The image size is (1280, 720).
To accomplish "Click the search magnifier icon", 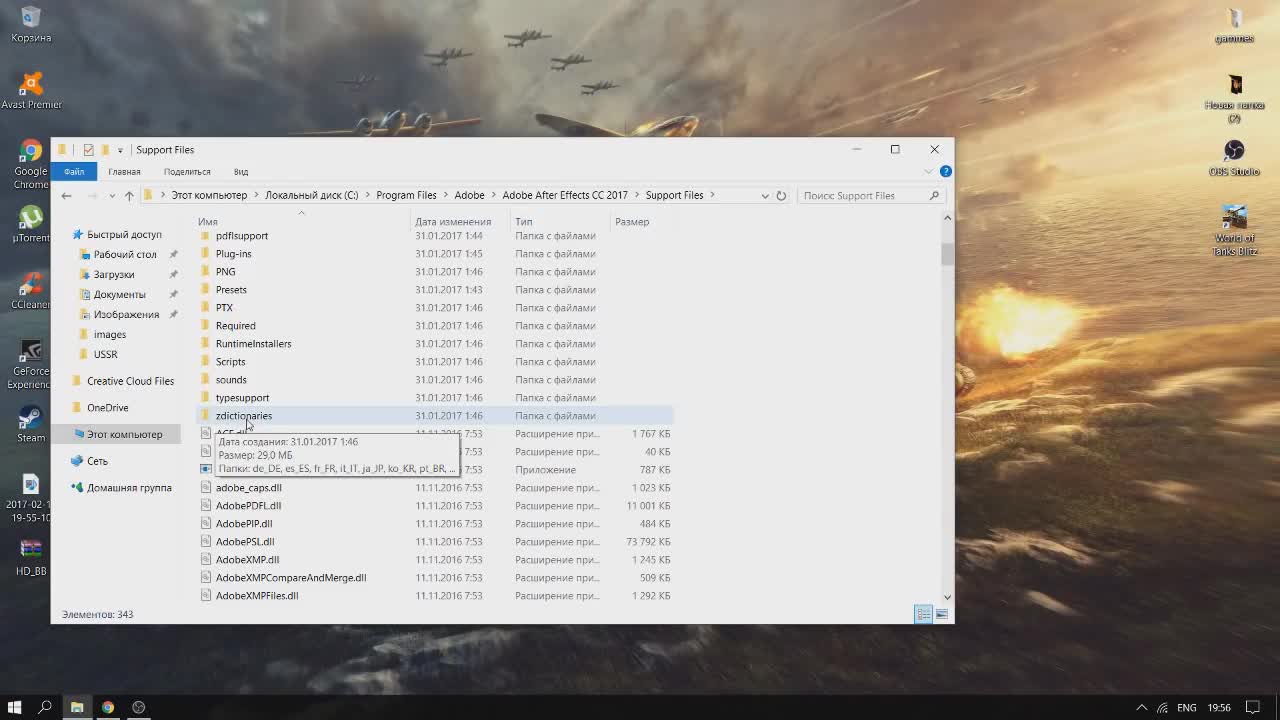I will 935,196.
